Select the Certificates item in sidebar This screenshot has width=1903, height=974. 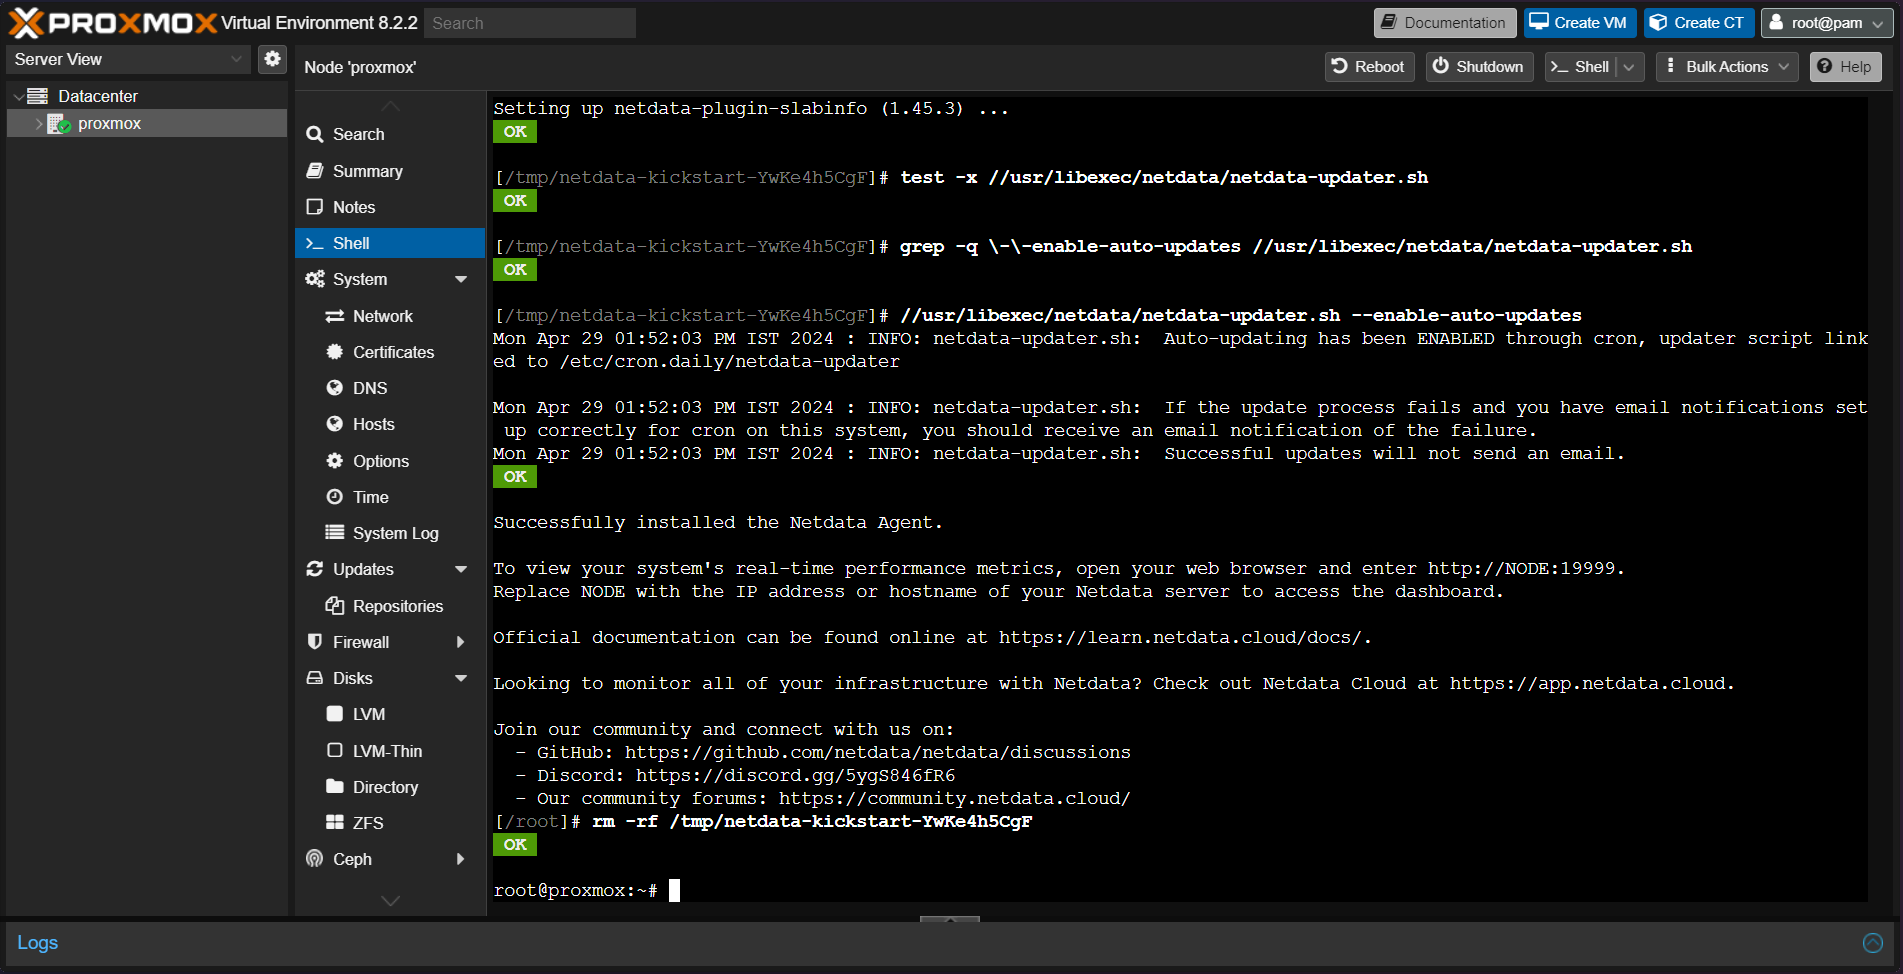pyautogui.click(x=394, y=352)
